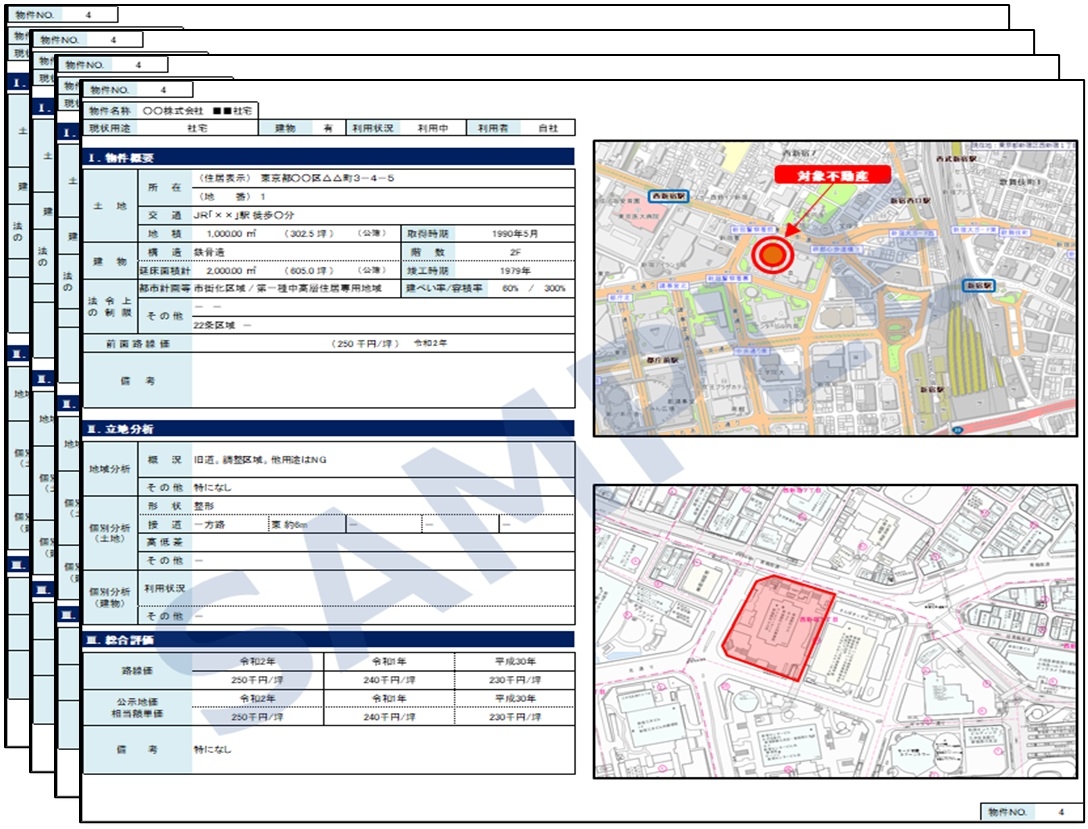This screenshot has width=1088, height=829.
Task: Click 230千円/坪 in the 公示地価相当額単価 row
Action: click(515, 717)
